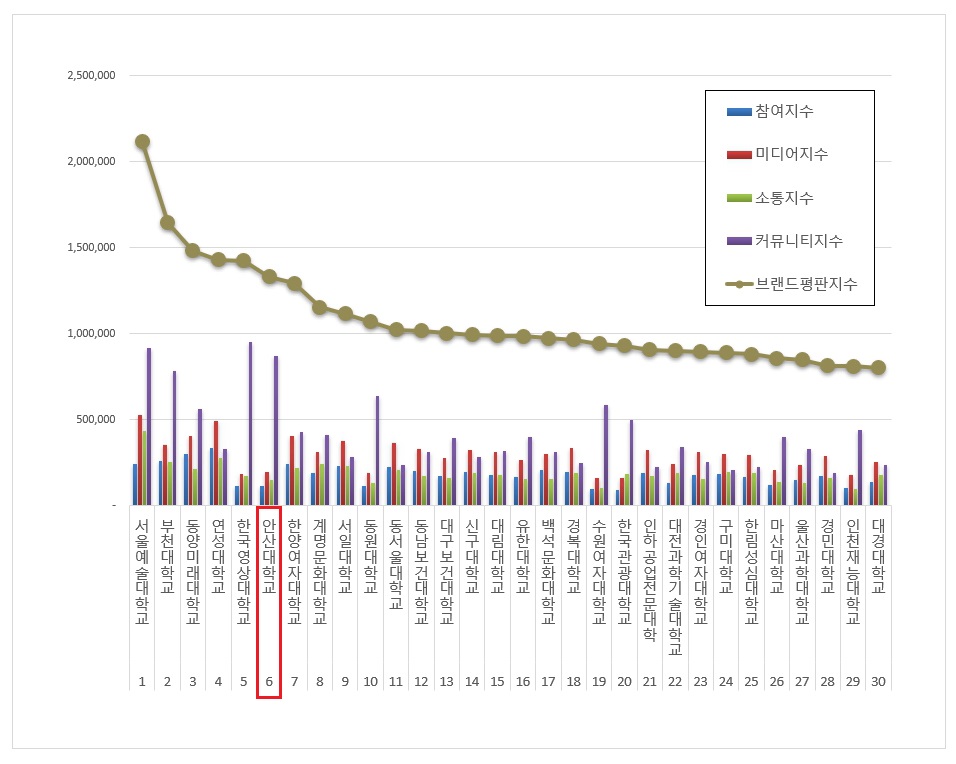The image size is (956, 764).
Task: Select the 동서울대학교 axis label
Action: click(396, 564)
